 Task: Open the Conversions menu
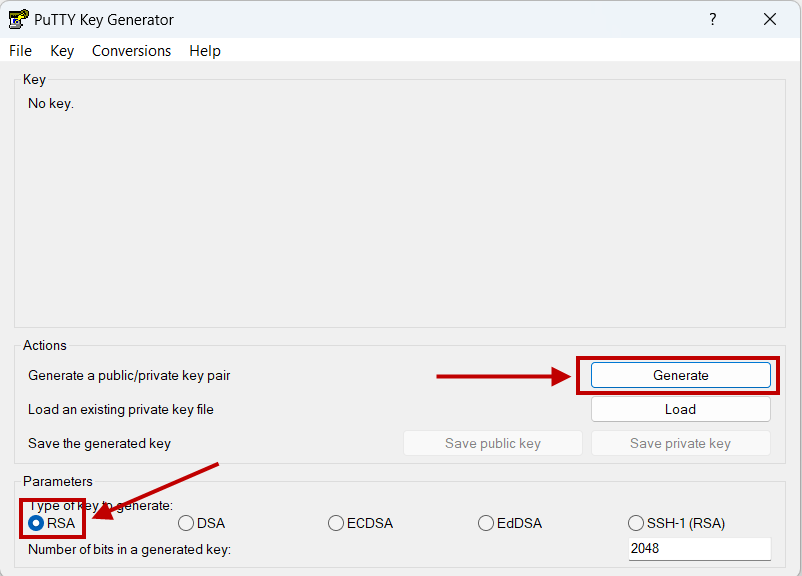131,51
